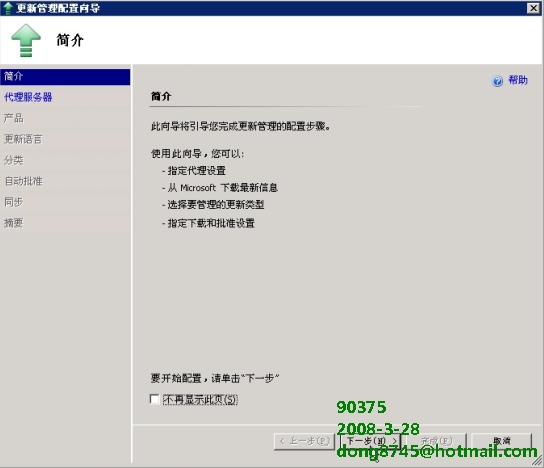Click the text 要开始配置，请单击下一步
This screenshot has width=544, height=468.
coord(215,378)
